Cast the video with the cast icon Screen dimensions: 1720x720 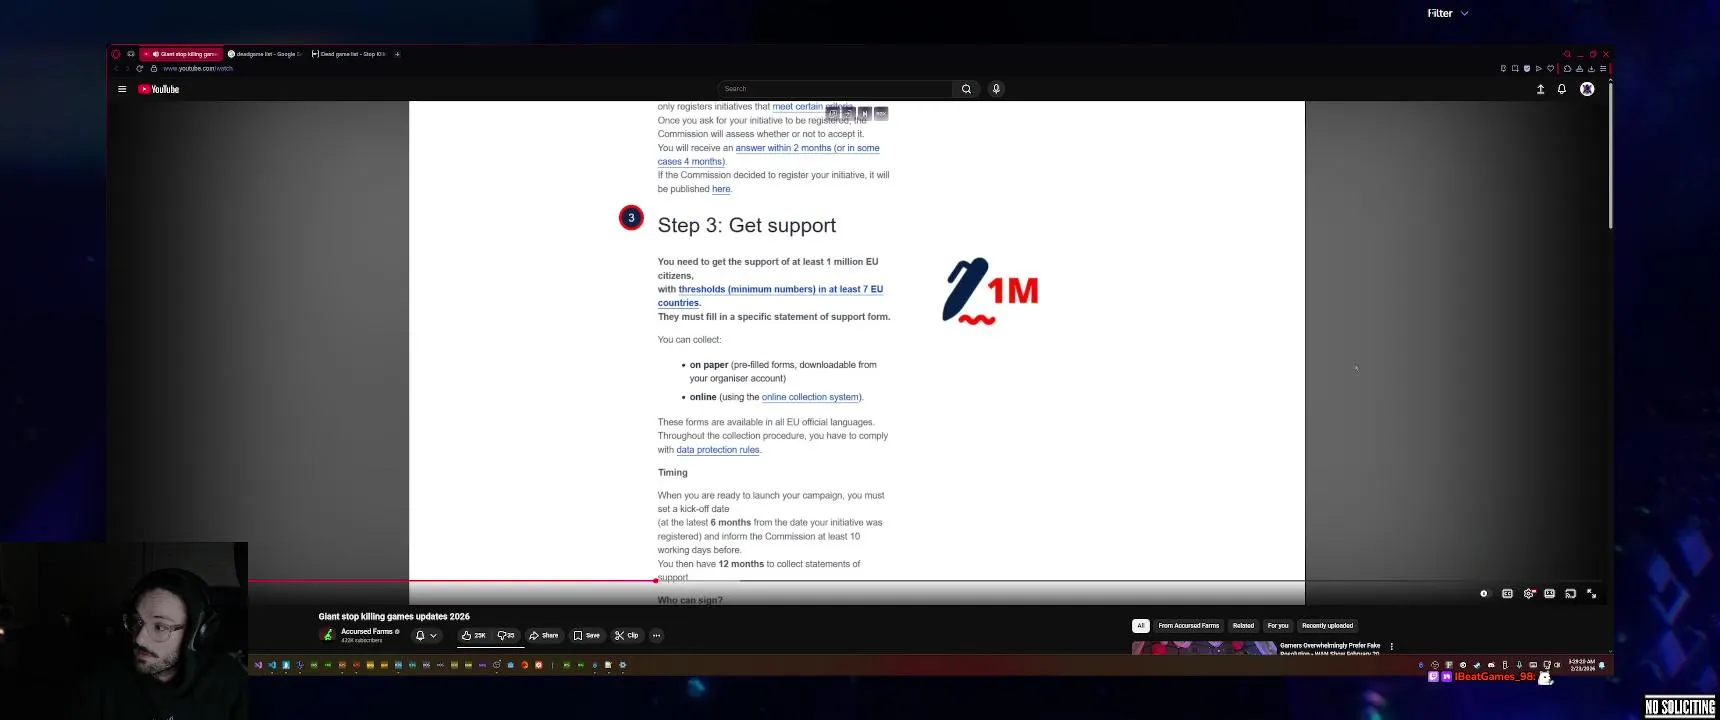(x=1570, y=593)
